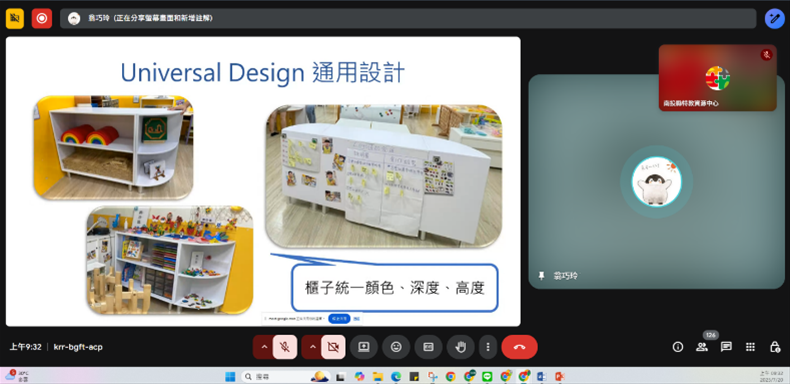Click the red recording indicator icon
790x384 pixels.
(42, 19)
